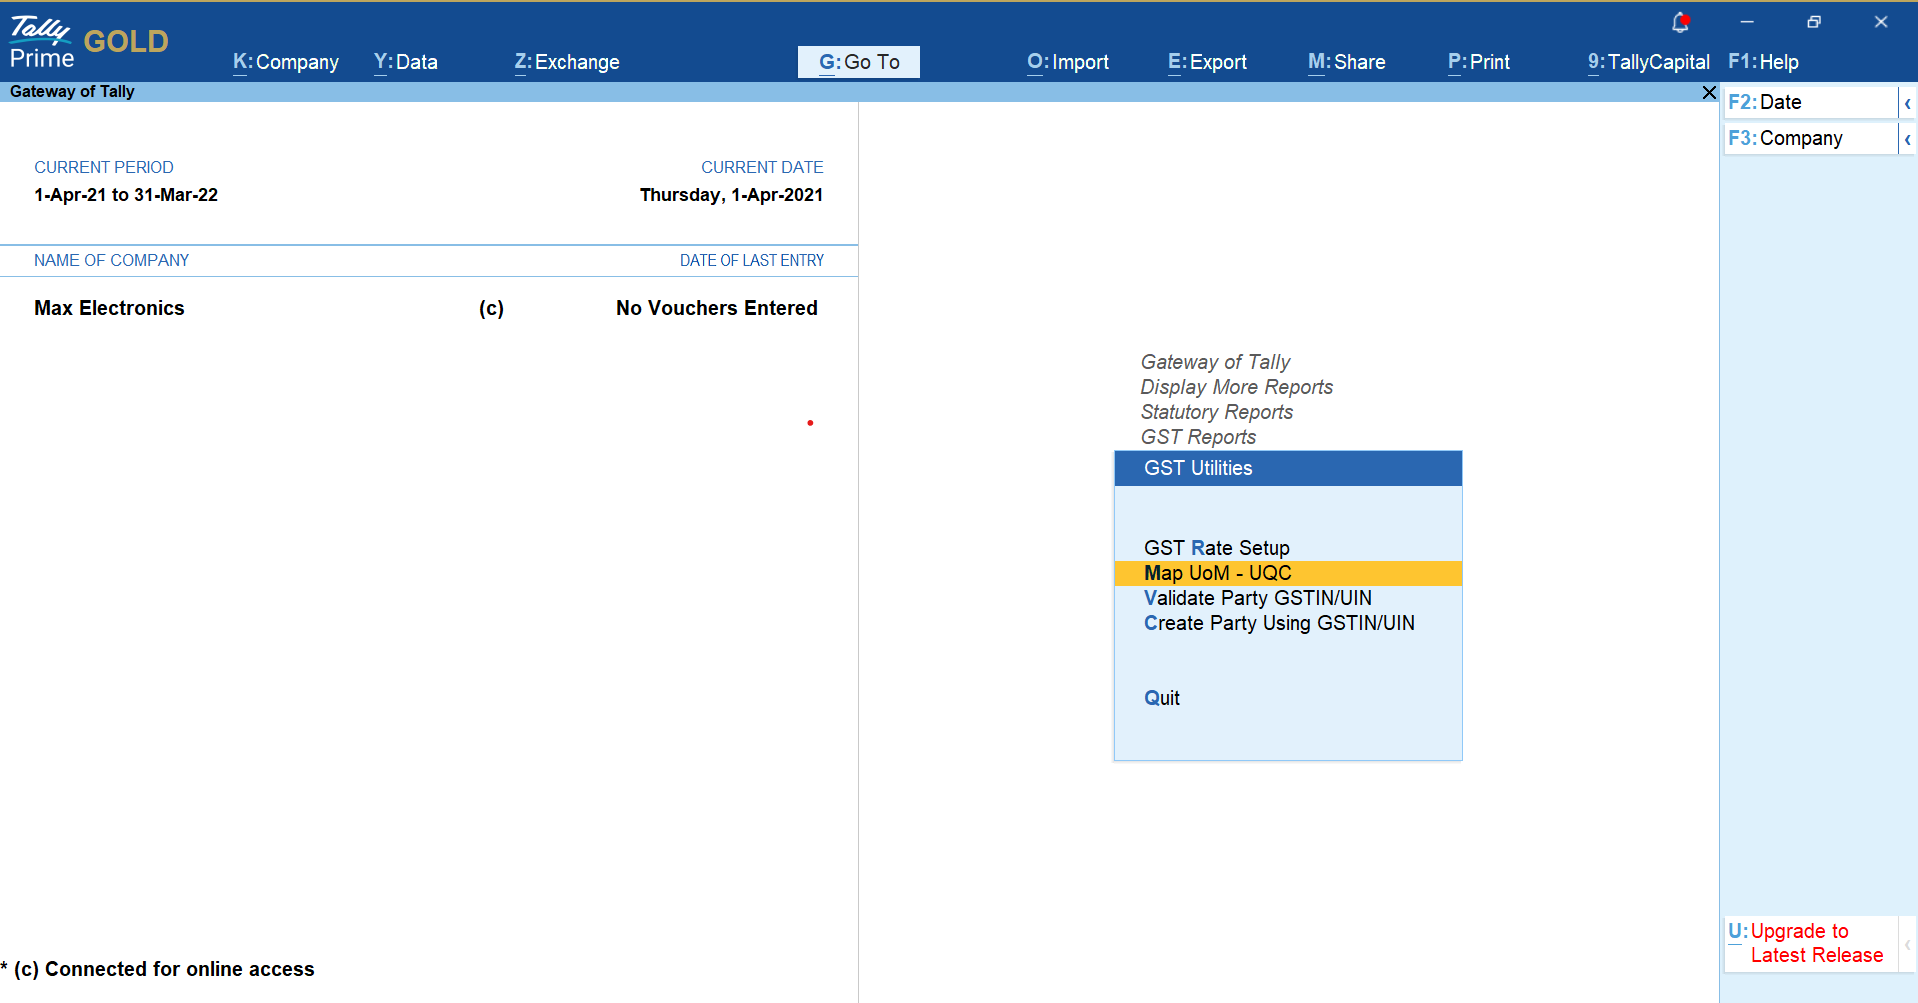
Task: Select GST Rate Setup
Action: pos(1216,548)
